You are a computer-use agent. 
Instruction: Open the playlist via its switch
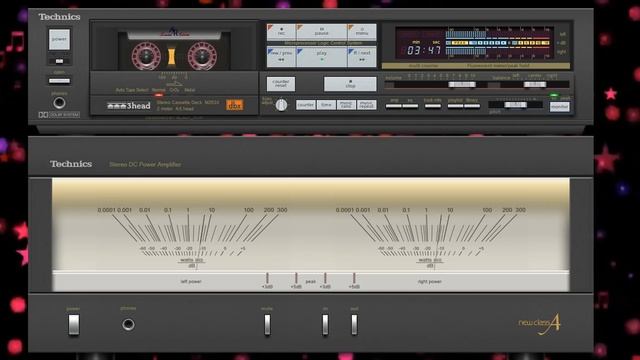click(x=455, y=106)
